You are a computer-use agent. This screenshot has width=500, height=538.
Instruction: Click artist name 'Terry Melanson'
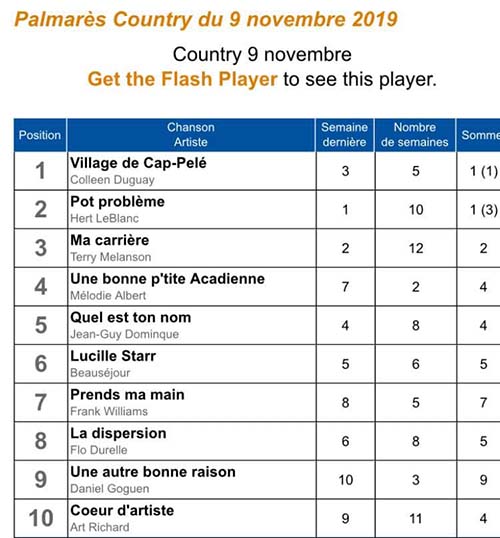[111, 257]
